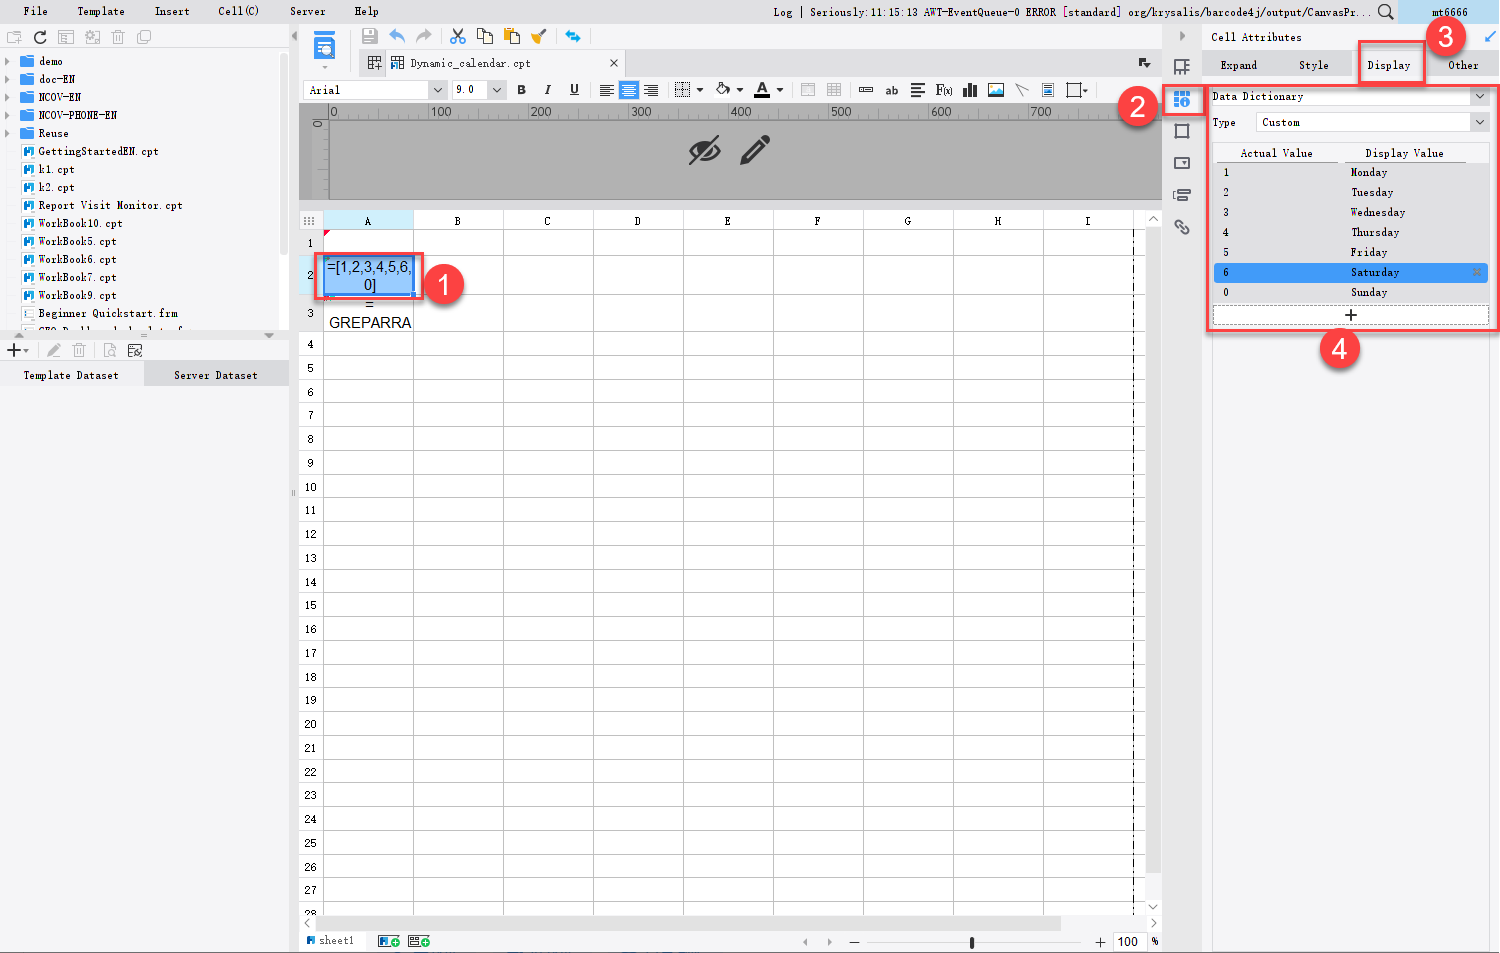This screenshot has height=953, width=1500.
Task: Click the Paste clipboard icon
Action: click(512, 36)
